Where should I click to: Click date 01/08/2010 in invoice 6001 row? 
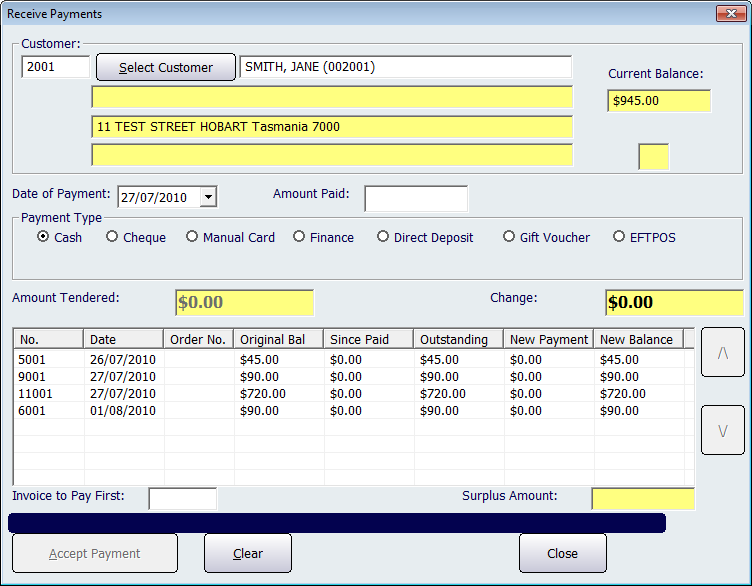click(x=123, y=411)
